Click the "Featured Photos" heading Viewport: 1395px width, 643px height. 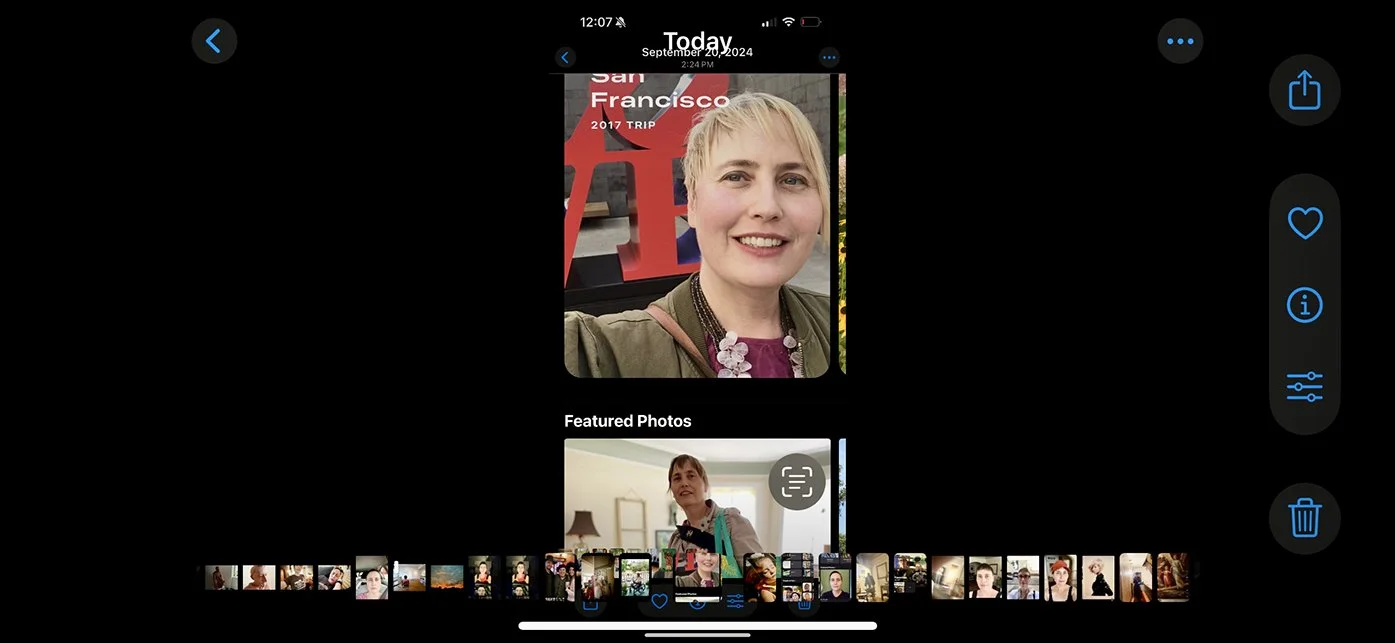point(628,421)
